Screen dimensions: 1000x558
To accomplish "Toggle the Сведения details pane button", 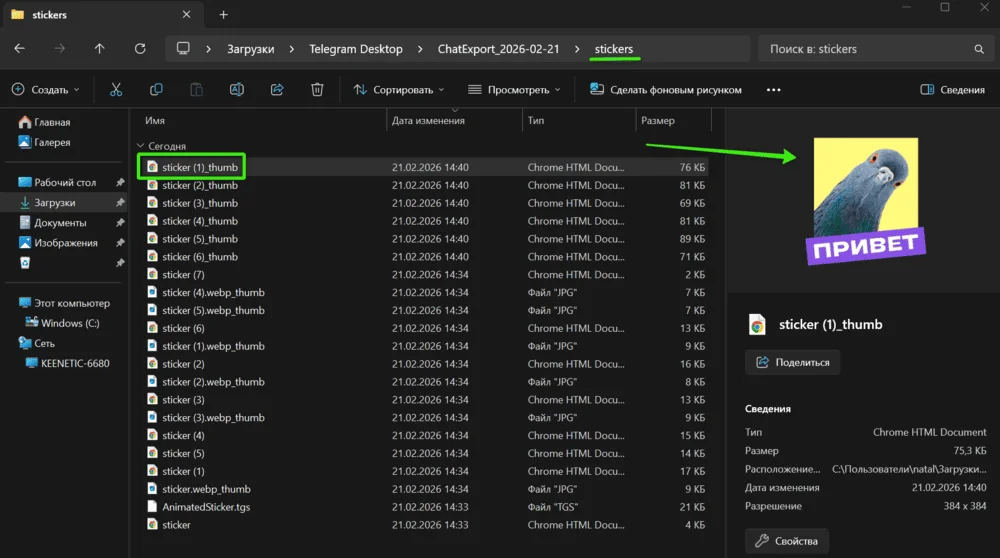I will 952,90.
